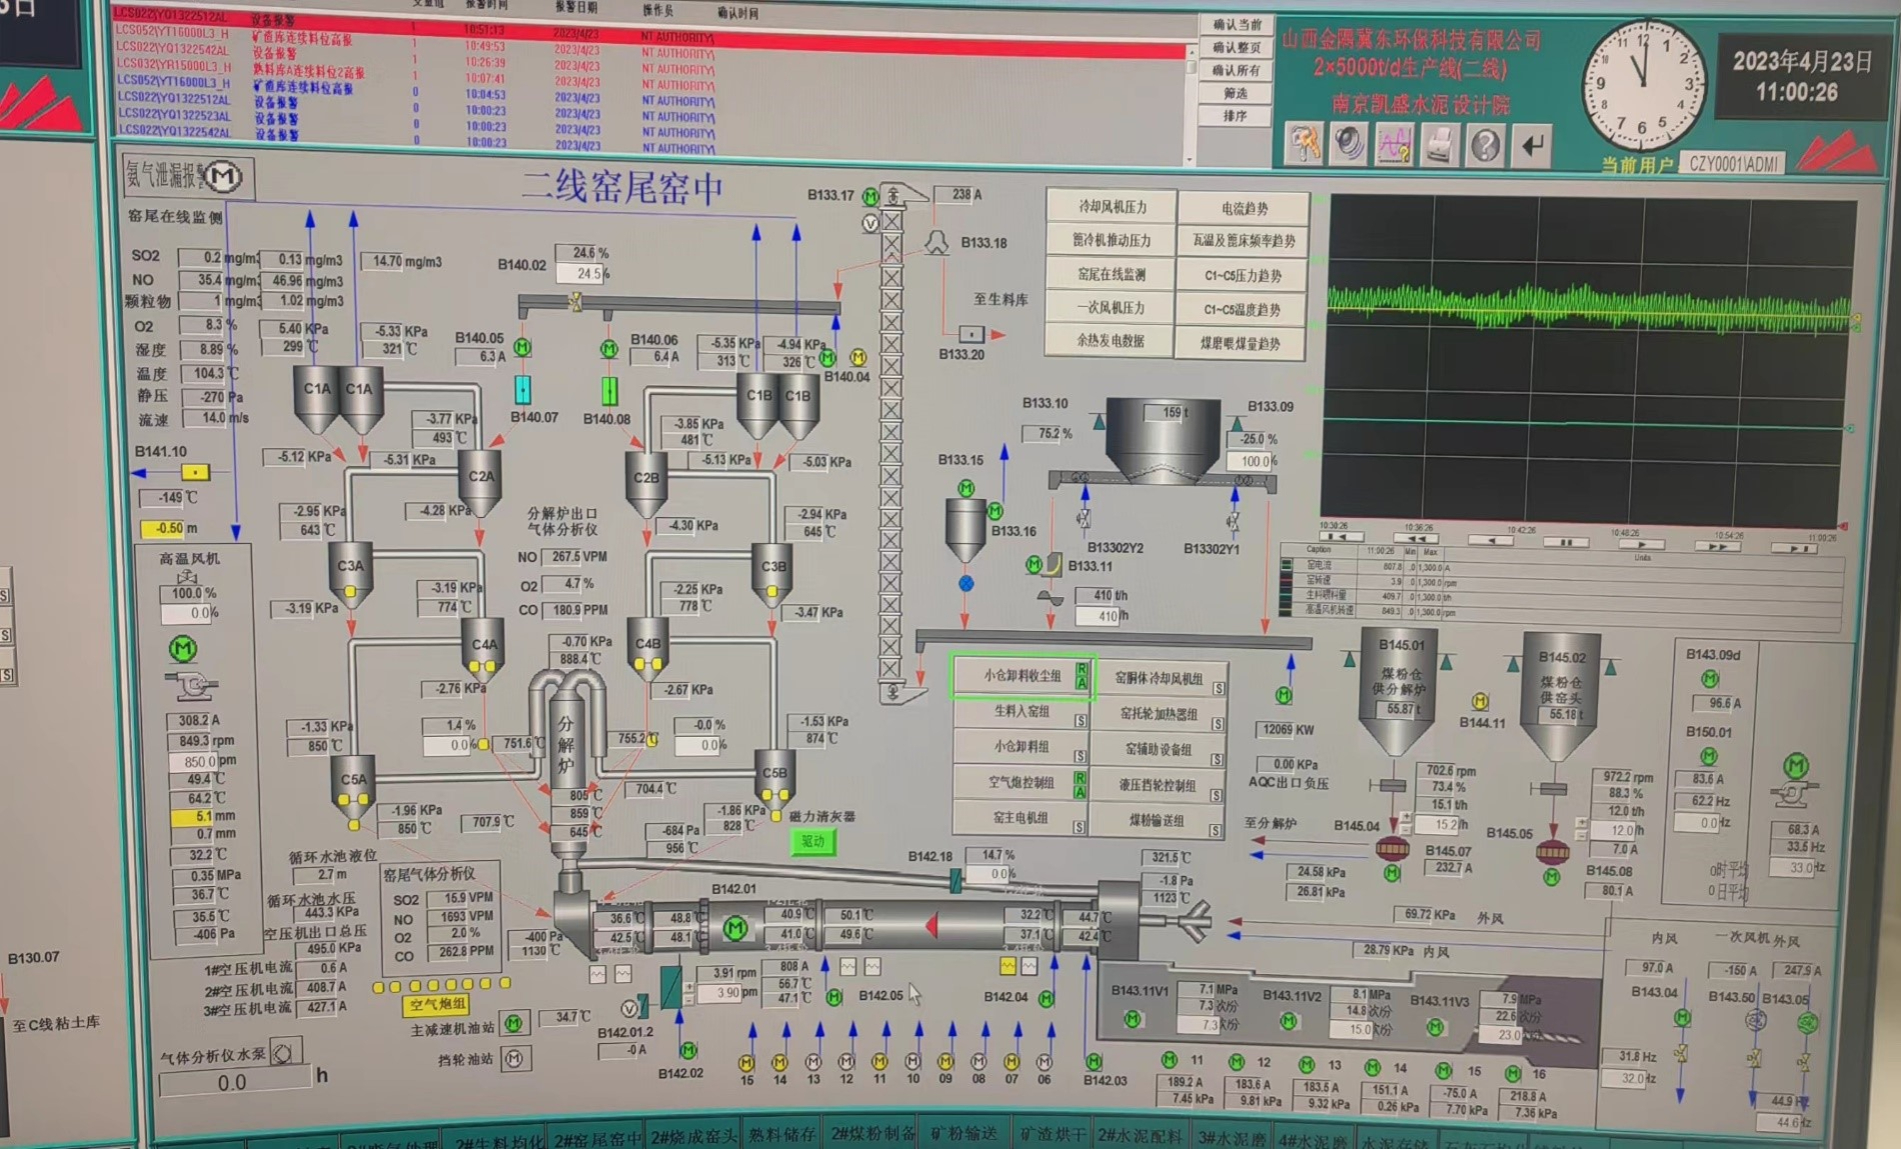
Task: Click the printer icon
Action: pyautogui.click(x=1439, y=147)
